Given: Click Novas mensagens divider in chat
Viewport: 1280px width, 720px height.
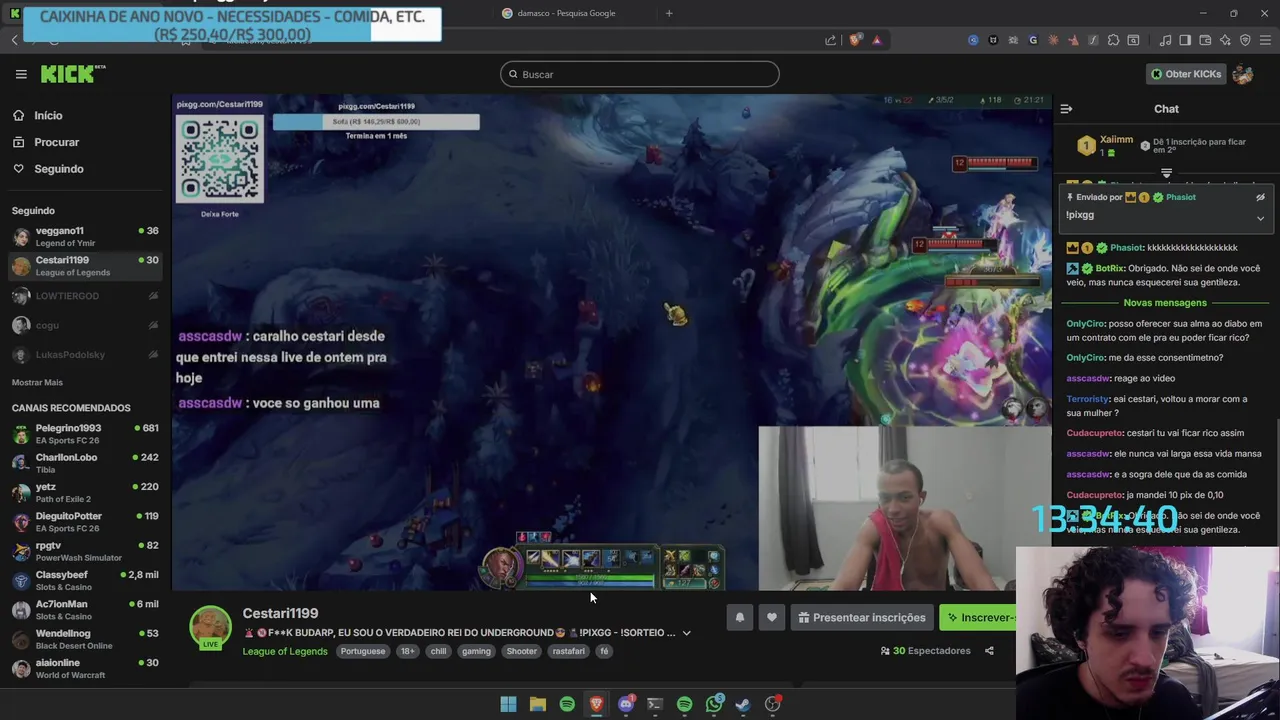Looking at the screenshot, I should pos(1165,303).
